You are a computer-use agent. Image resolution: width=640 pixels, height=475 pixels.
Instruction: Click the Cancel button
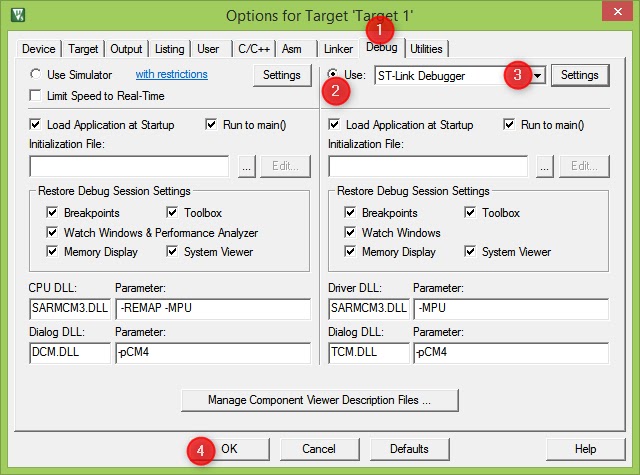(320, 449)
